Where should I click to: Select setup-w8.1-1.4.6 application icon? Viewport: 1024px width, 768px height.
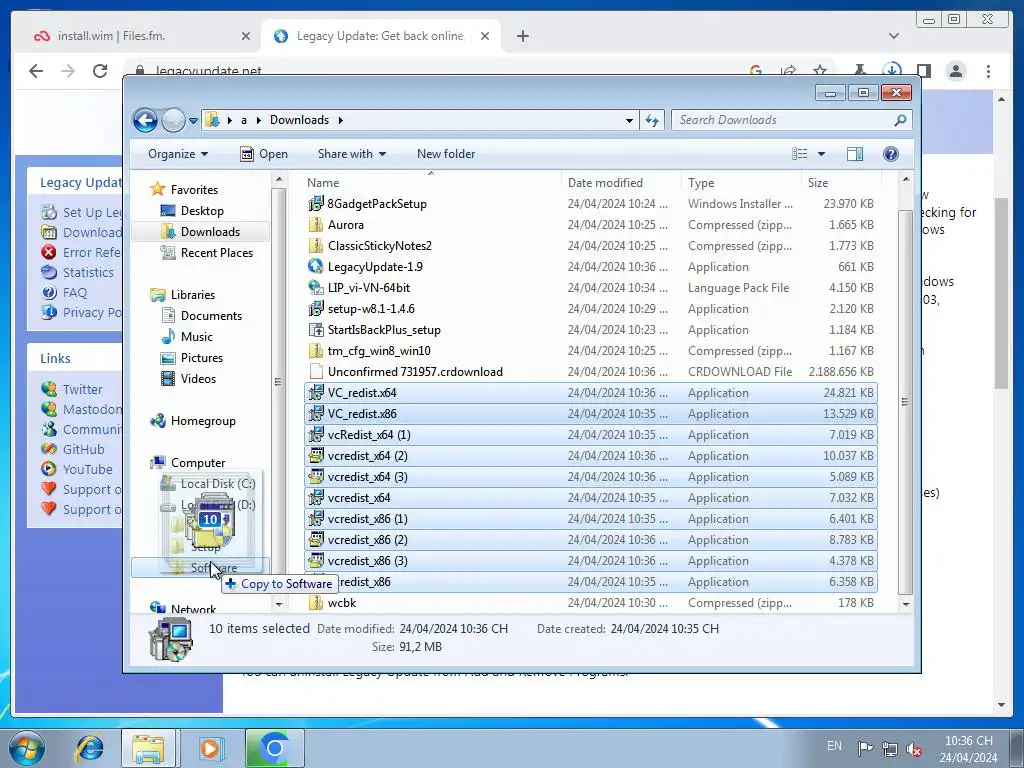[x=316, y=308]
